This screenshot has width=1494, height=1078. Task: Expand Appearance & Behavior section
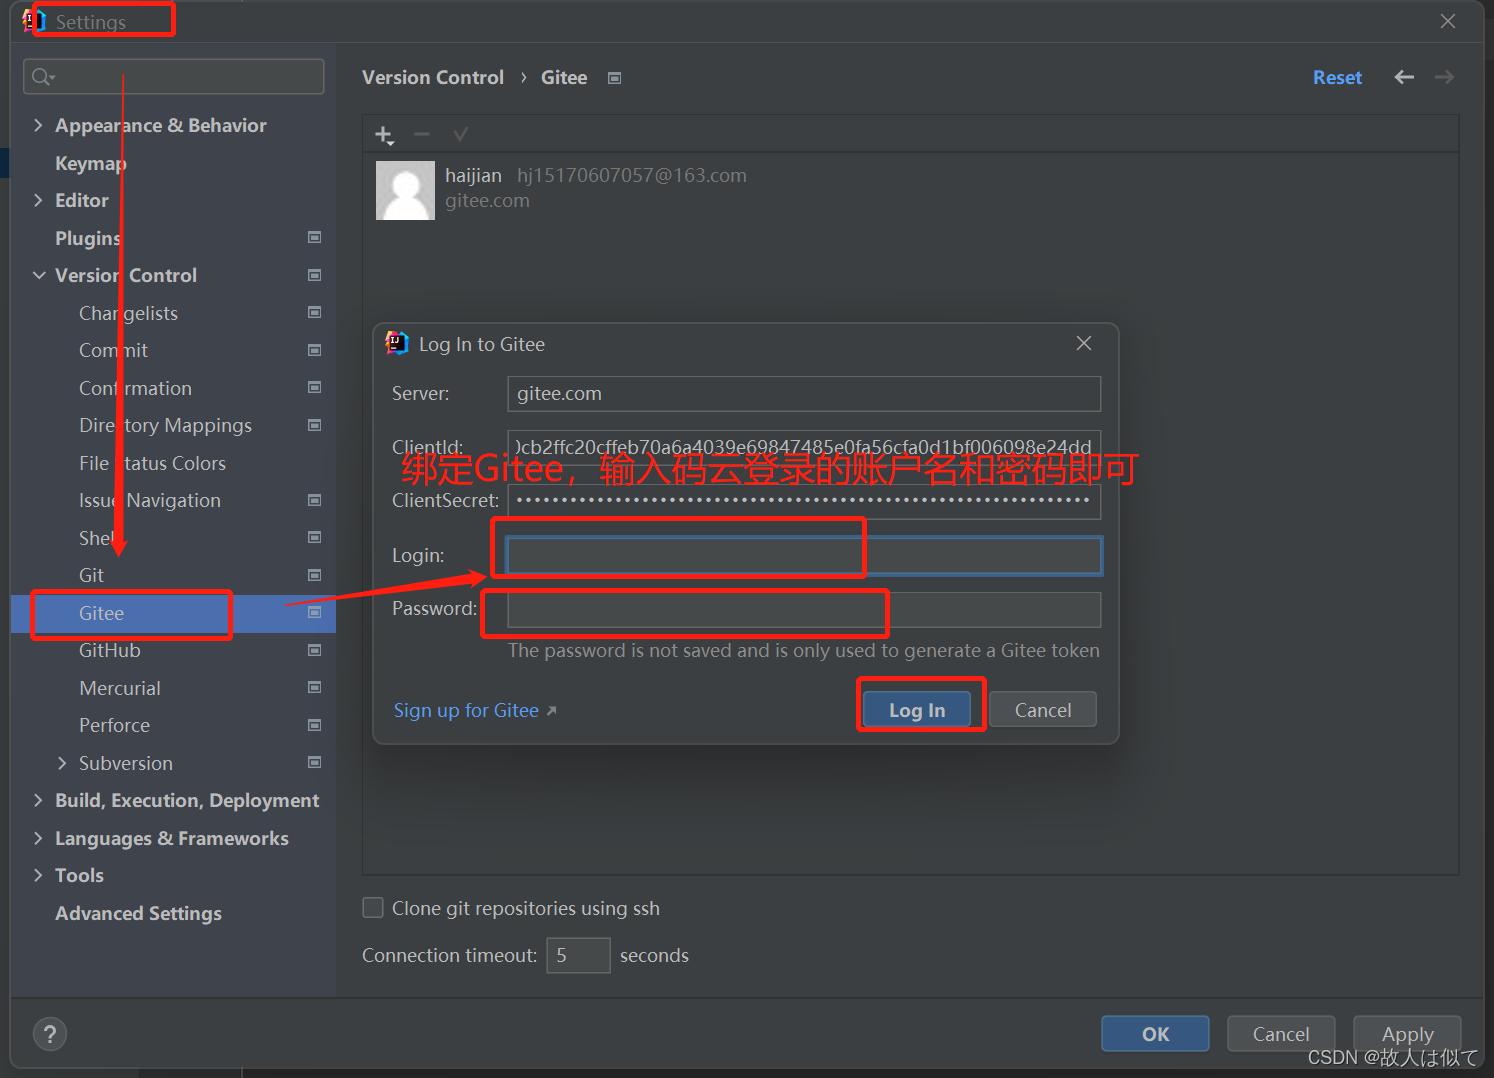coord(38,125)
